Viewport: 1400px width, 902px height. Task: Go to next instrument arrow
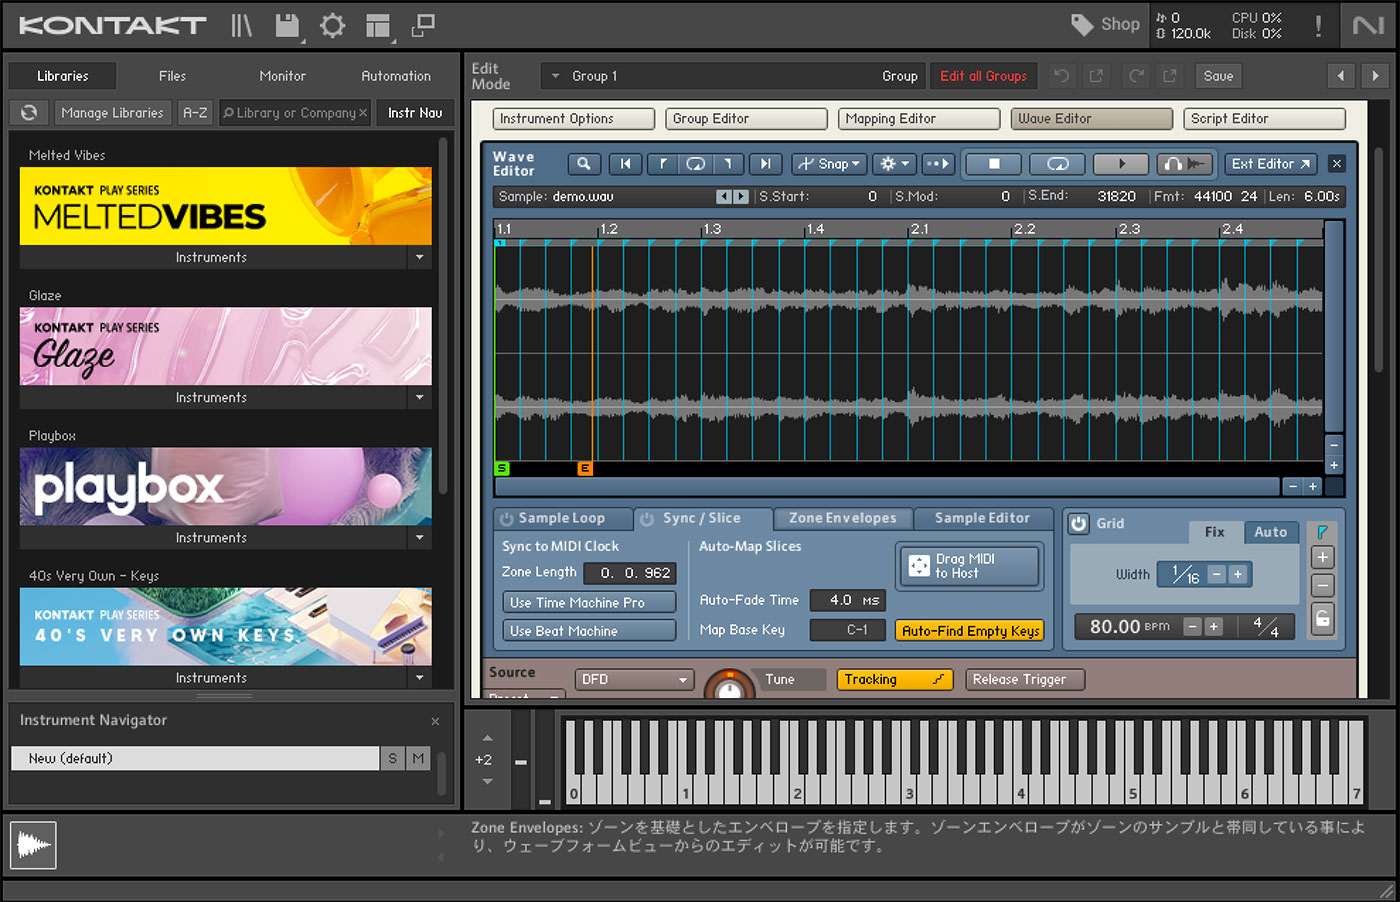pos(1375,75)
